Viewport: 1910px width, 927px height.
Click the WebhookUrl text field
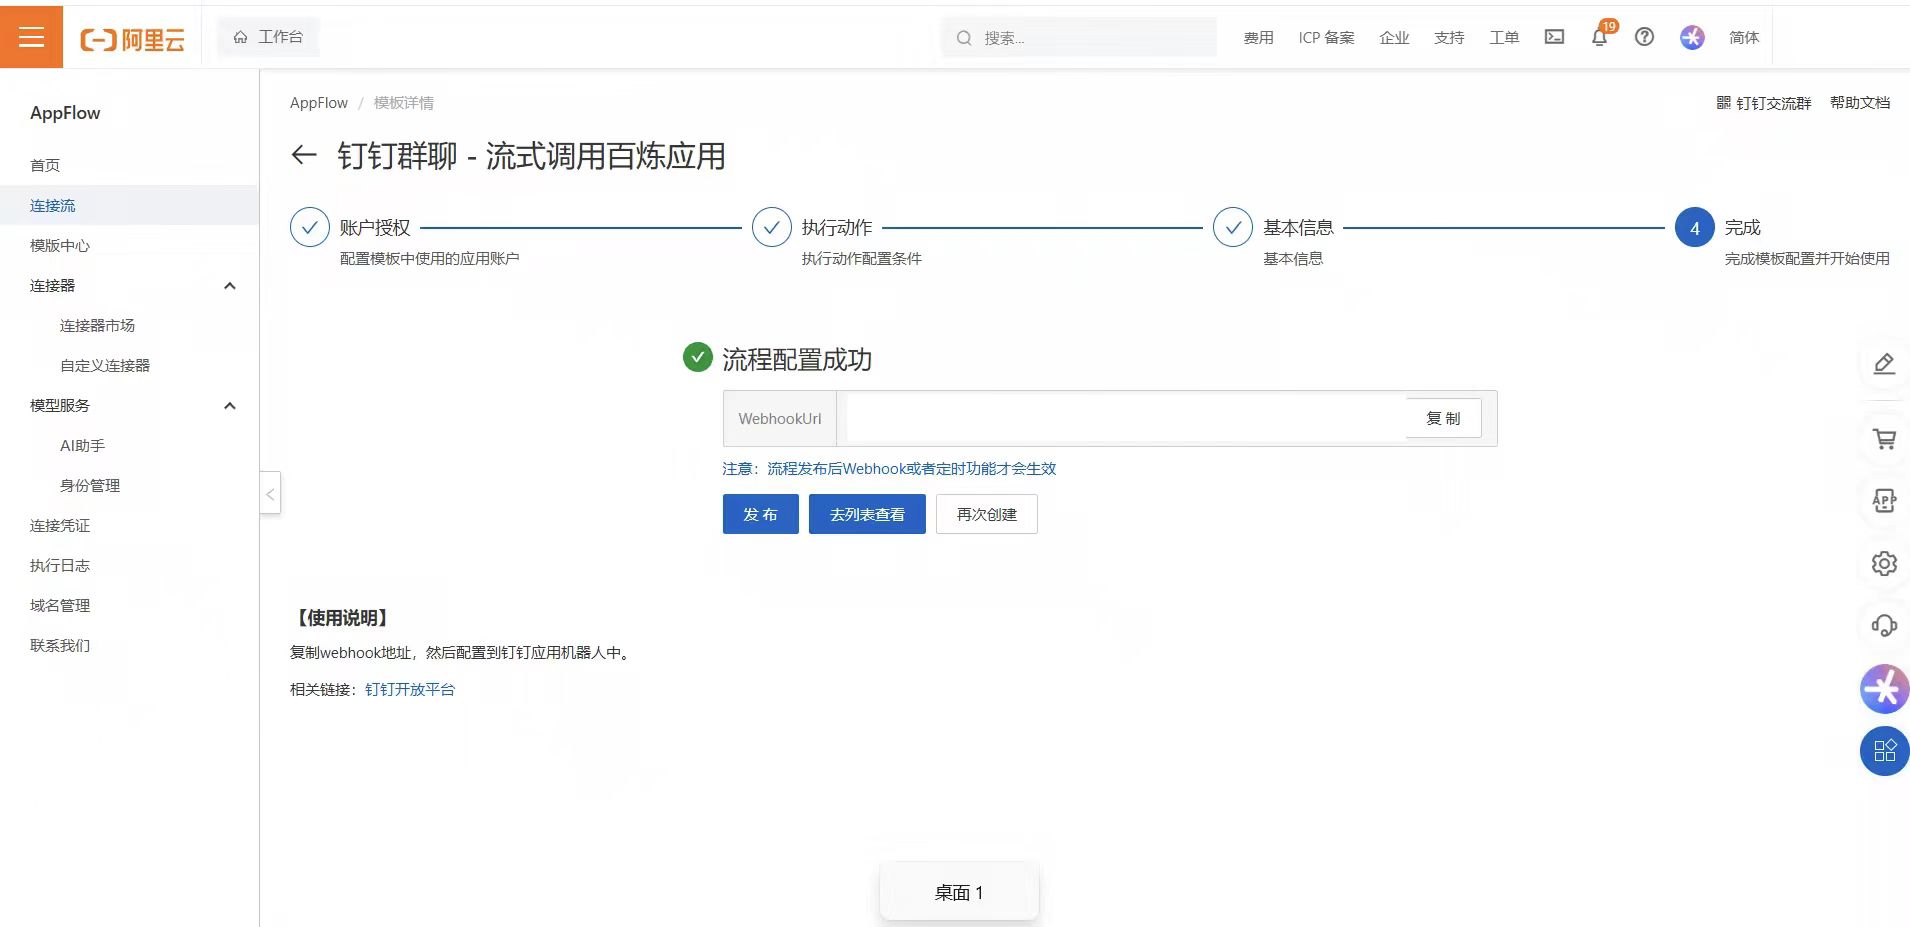[1126, 418]
